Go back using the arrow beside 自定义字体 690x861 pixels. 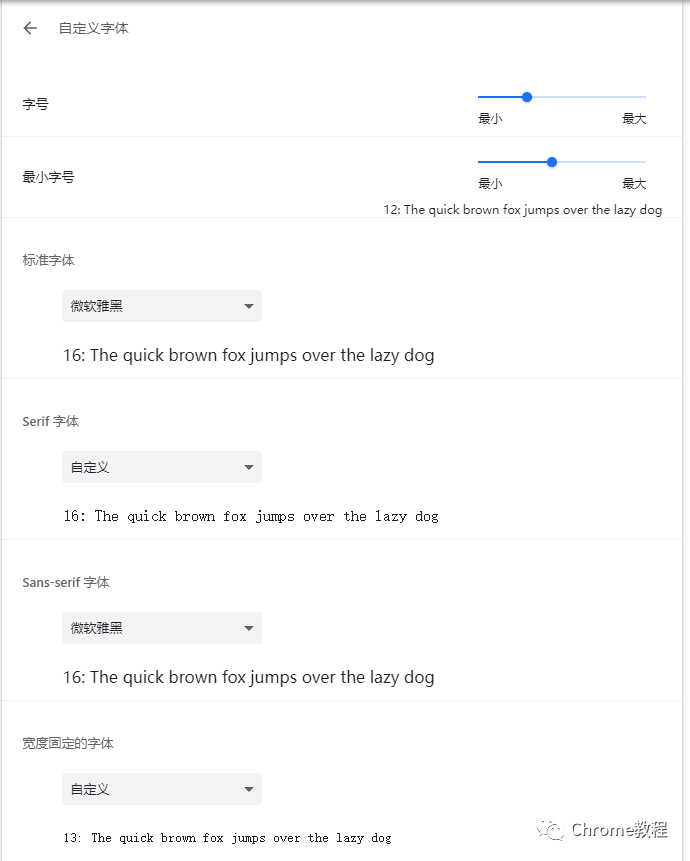tap(30, 28)
